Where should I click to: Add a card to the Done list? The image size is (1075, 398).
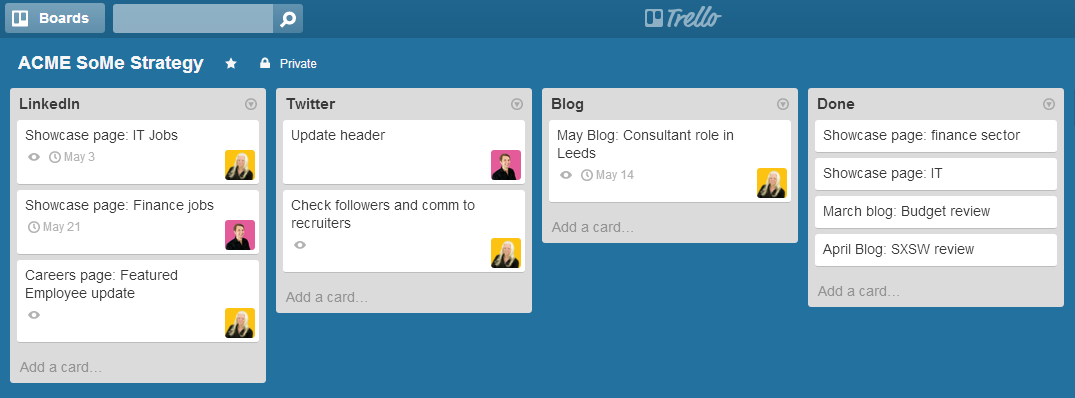point(859,291)
